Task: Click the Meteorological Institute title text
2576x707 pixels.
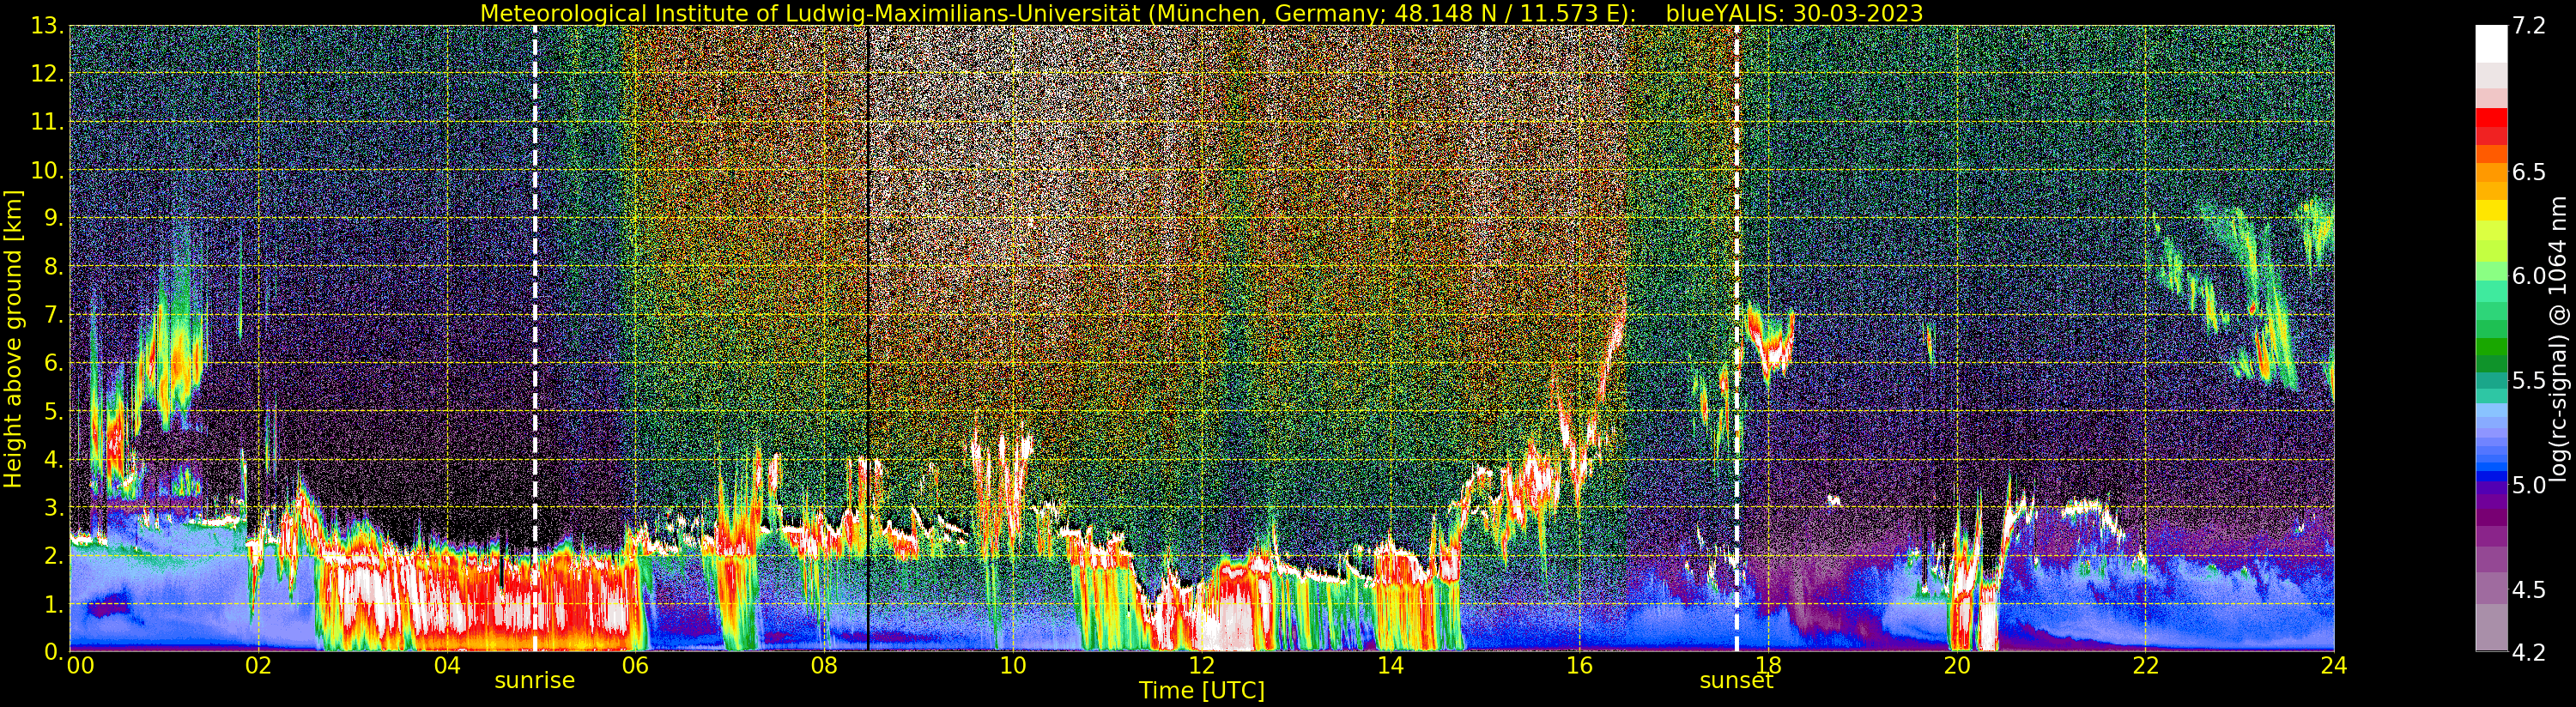Action: [x=1059, y=13]
